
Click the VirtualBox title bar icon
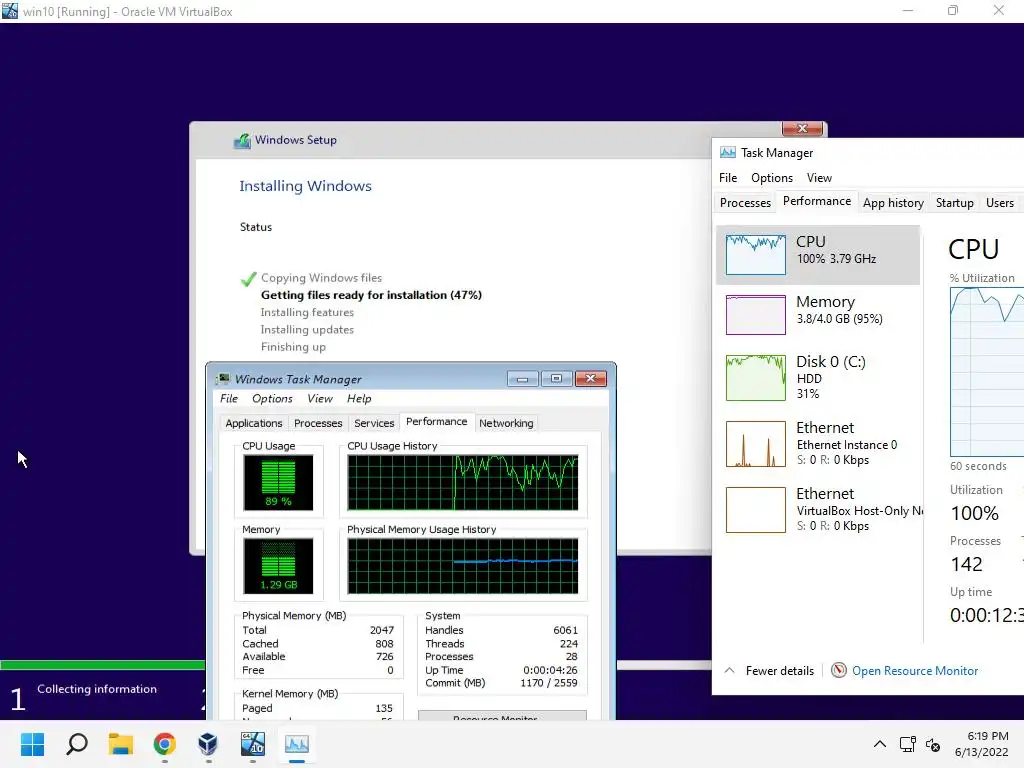(x=10, y=11)
